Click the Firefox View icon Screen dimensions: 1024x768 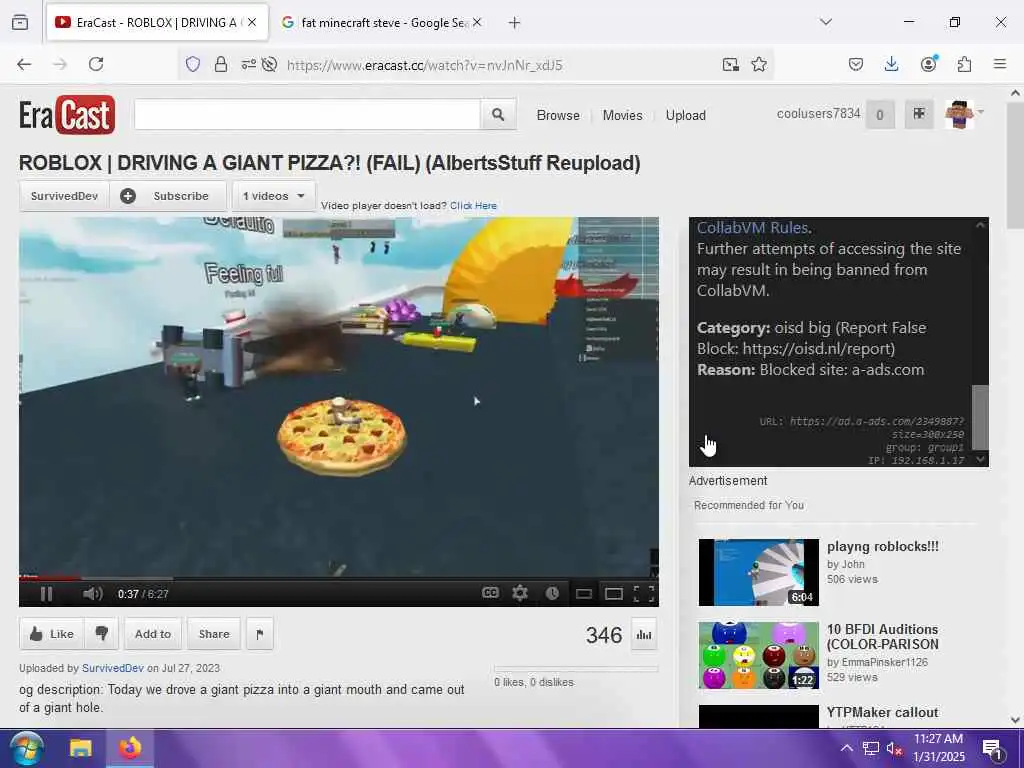20,23
